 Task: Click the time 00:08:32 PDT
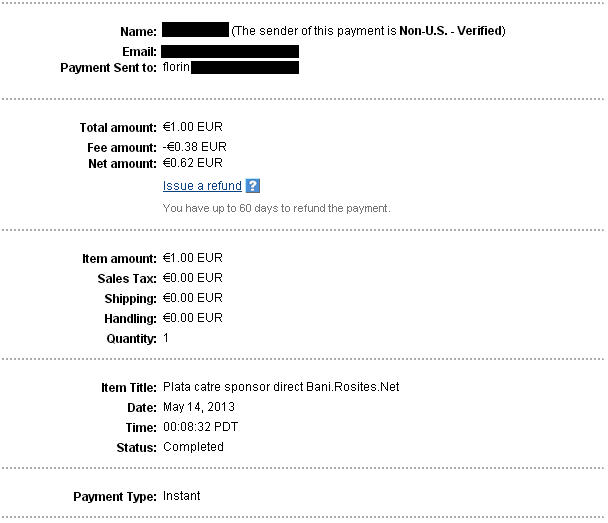200,427
